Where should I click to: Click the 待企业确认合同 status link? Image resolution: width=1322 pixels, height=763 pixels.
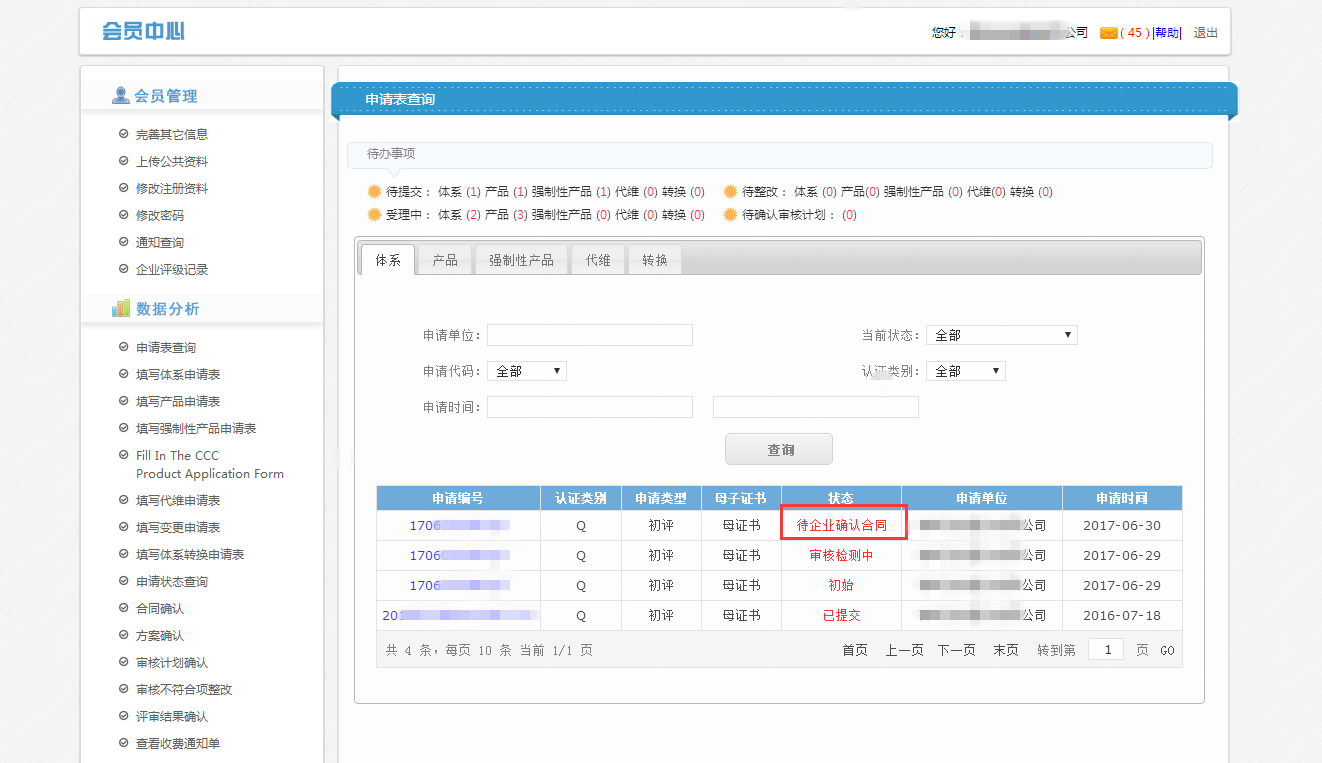click(841, 525)
